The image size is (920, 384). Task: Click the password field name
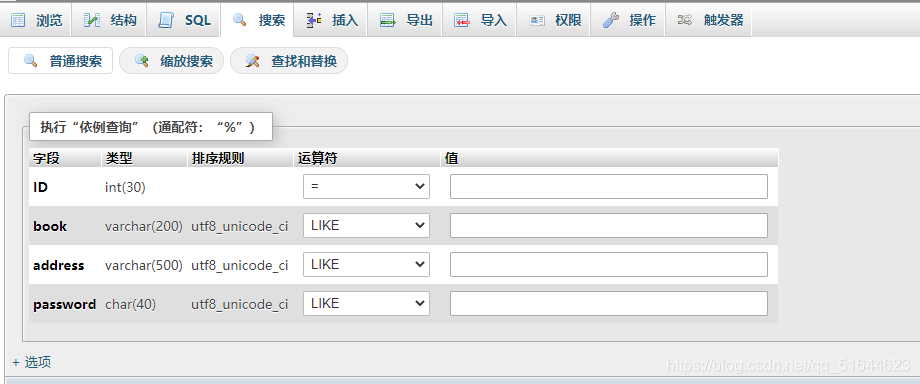coord(65,304)
